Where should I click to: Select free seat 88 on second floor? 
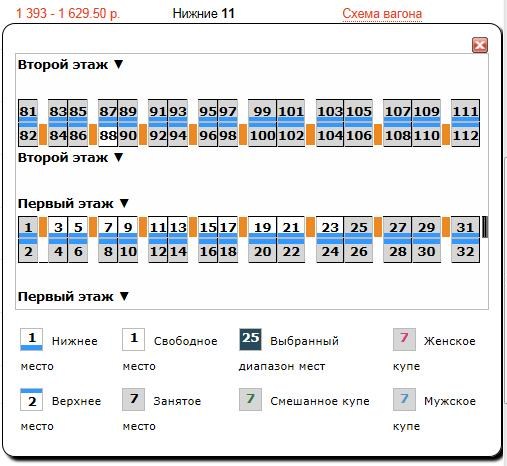[108, 135]
